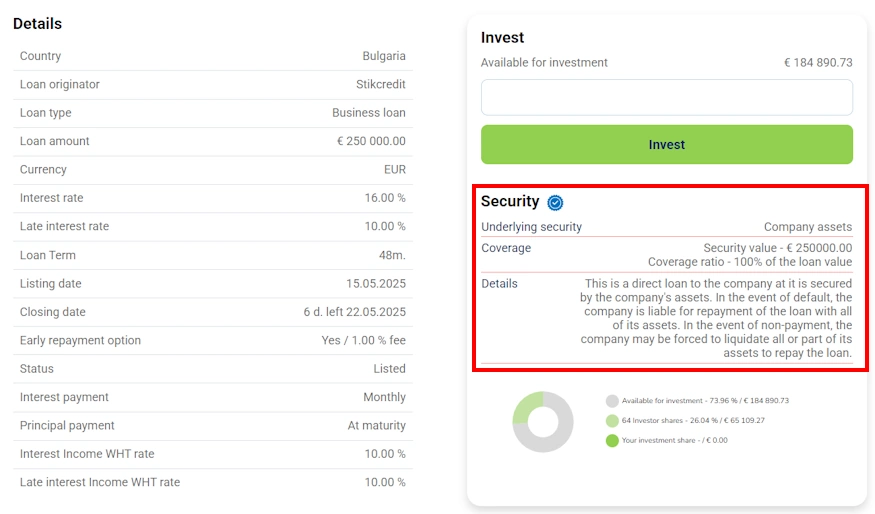Click the donut chart of investment shares
Image resolution: width=875 pixels, height=514 pixels.
pyautogui.click(x=543, y=422)
